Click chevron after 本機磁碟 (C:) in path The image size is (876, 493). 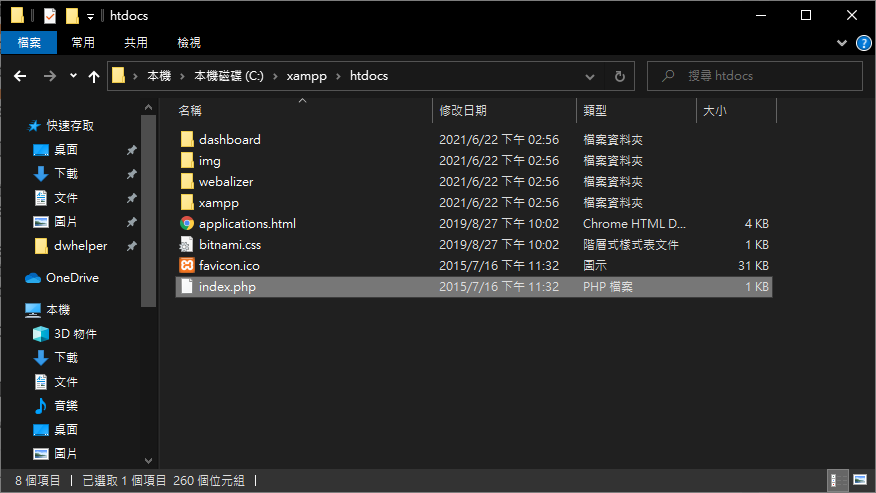(x=275, y=76)
